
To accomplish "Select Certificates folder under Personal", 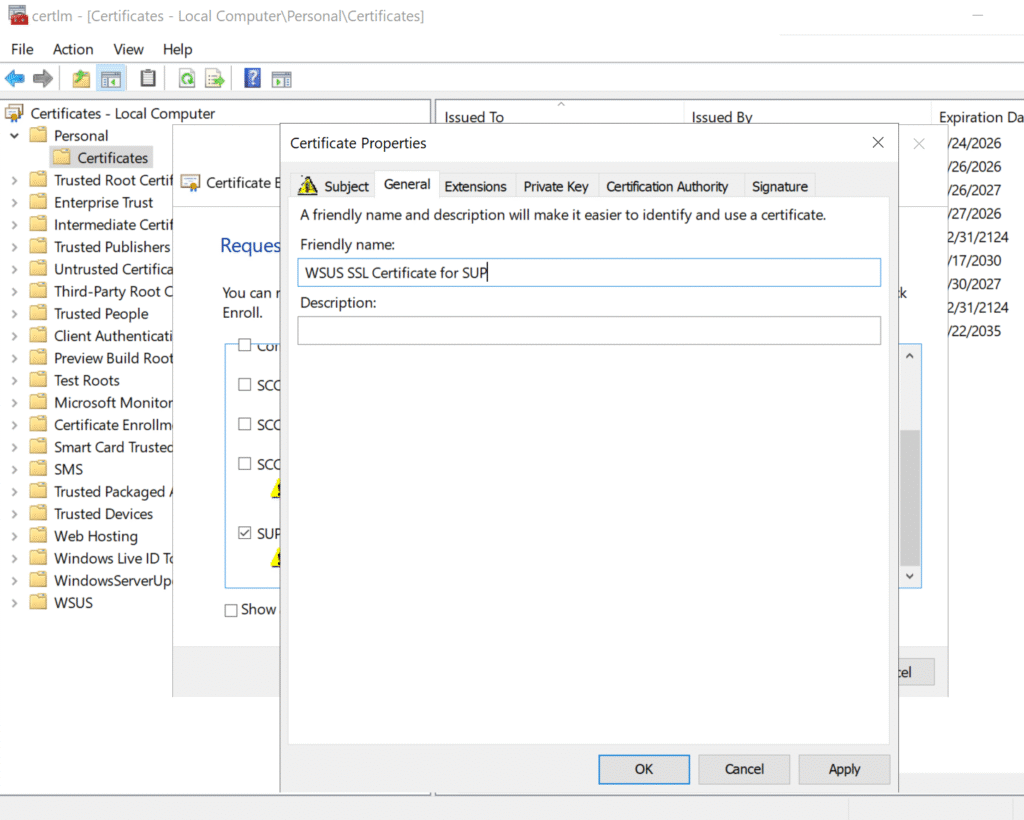I will point(102,158).
